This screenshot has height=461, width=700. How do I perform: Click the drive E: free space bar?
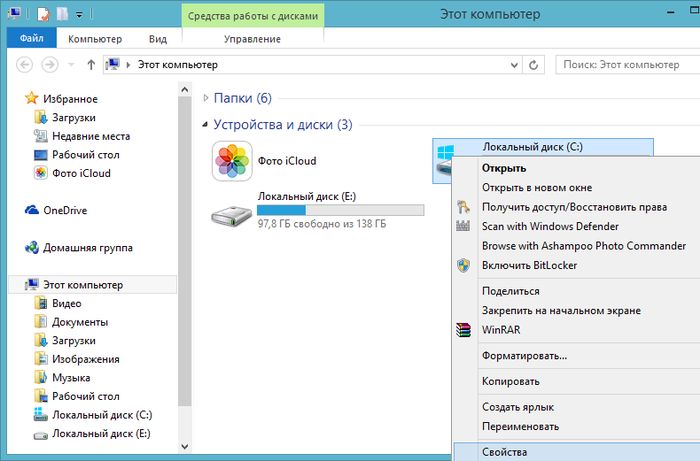pyautogui.click(x=340, y=210)
